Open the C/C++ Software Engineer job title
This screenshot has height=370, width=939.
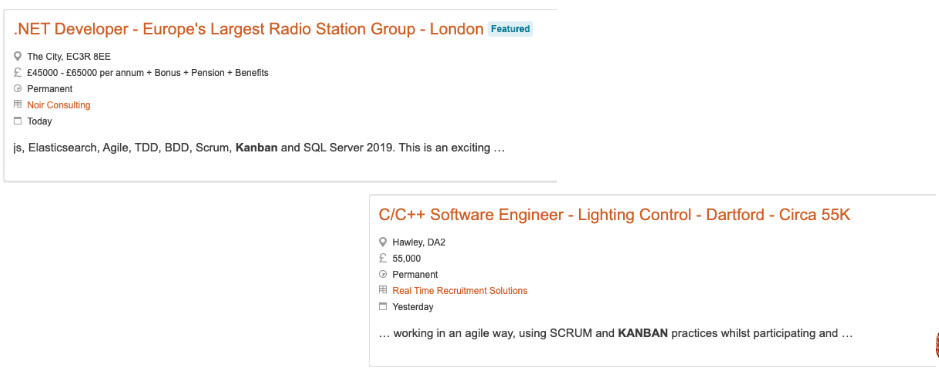[614, 215]
